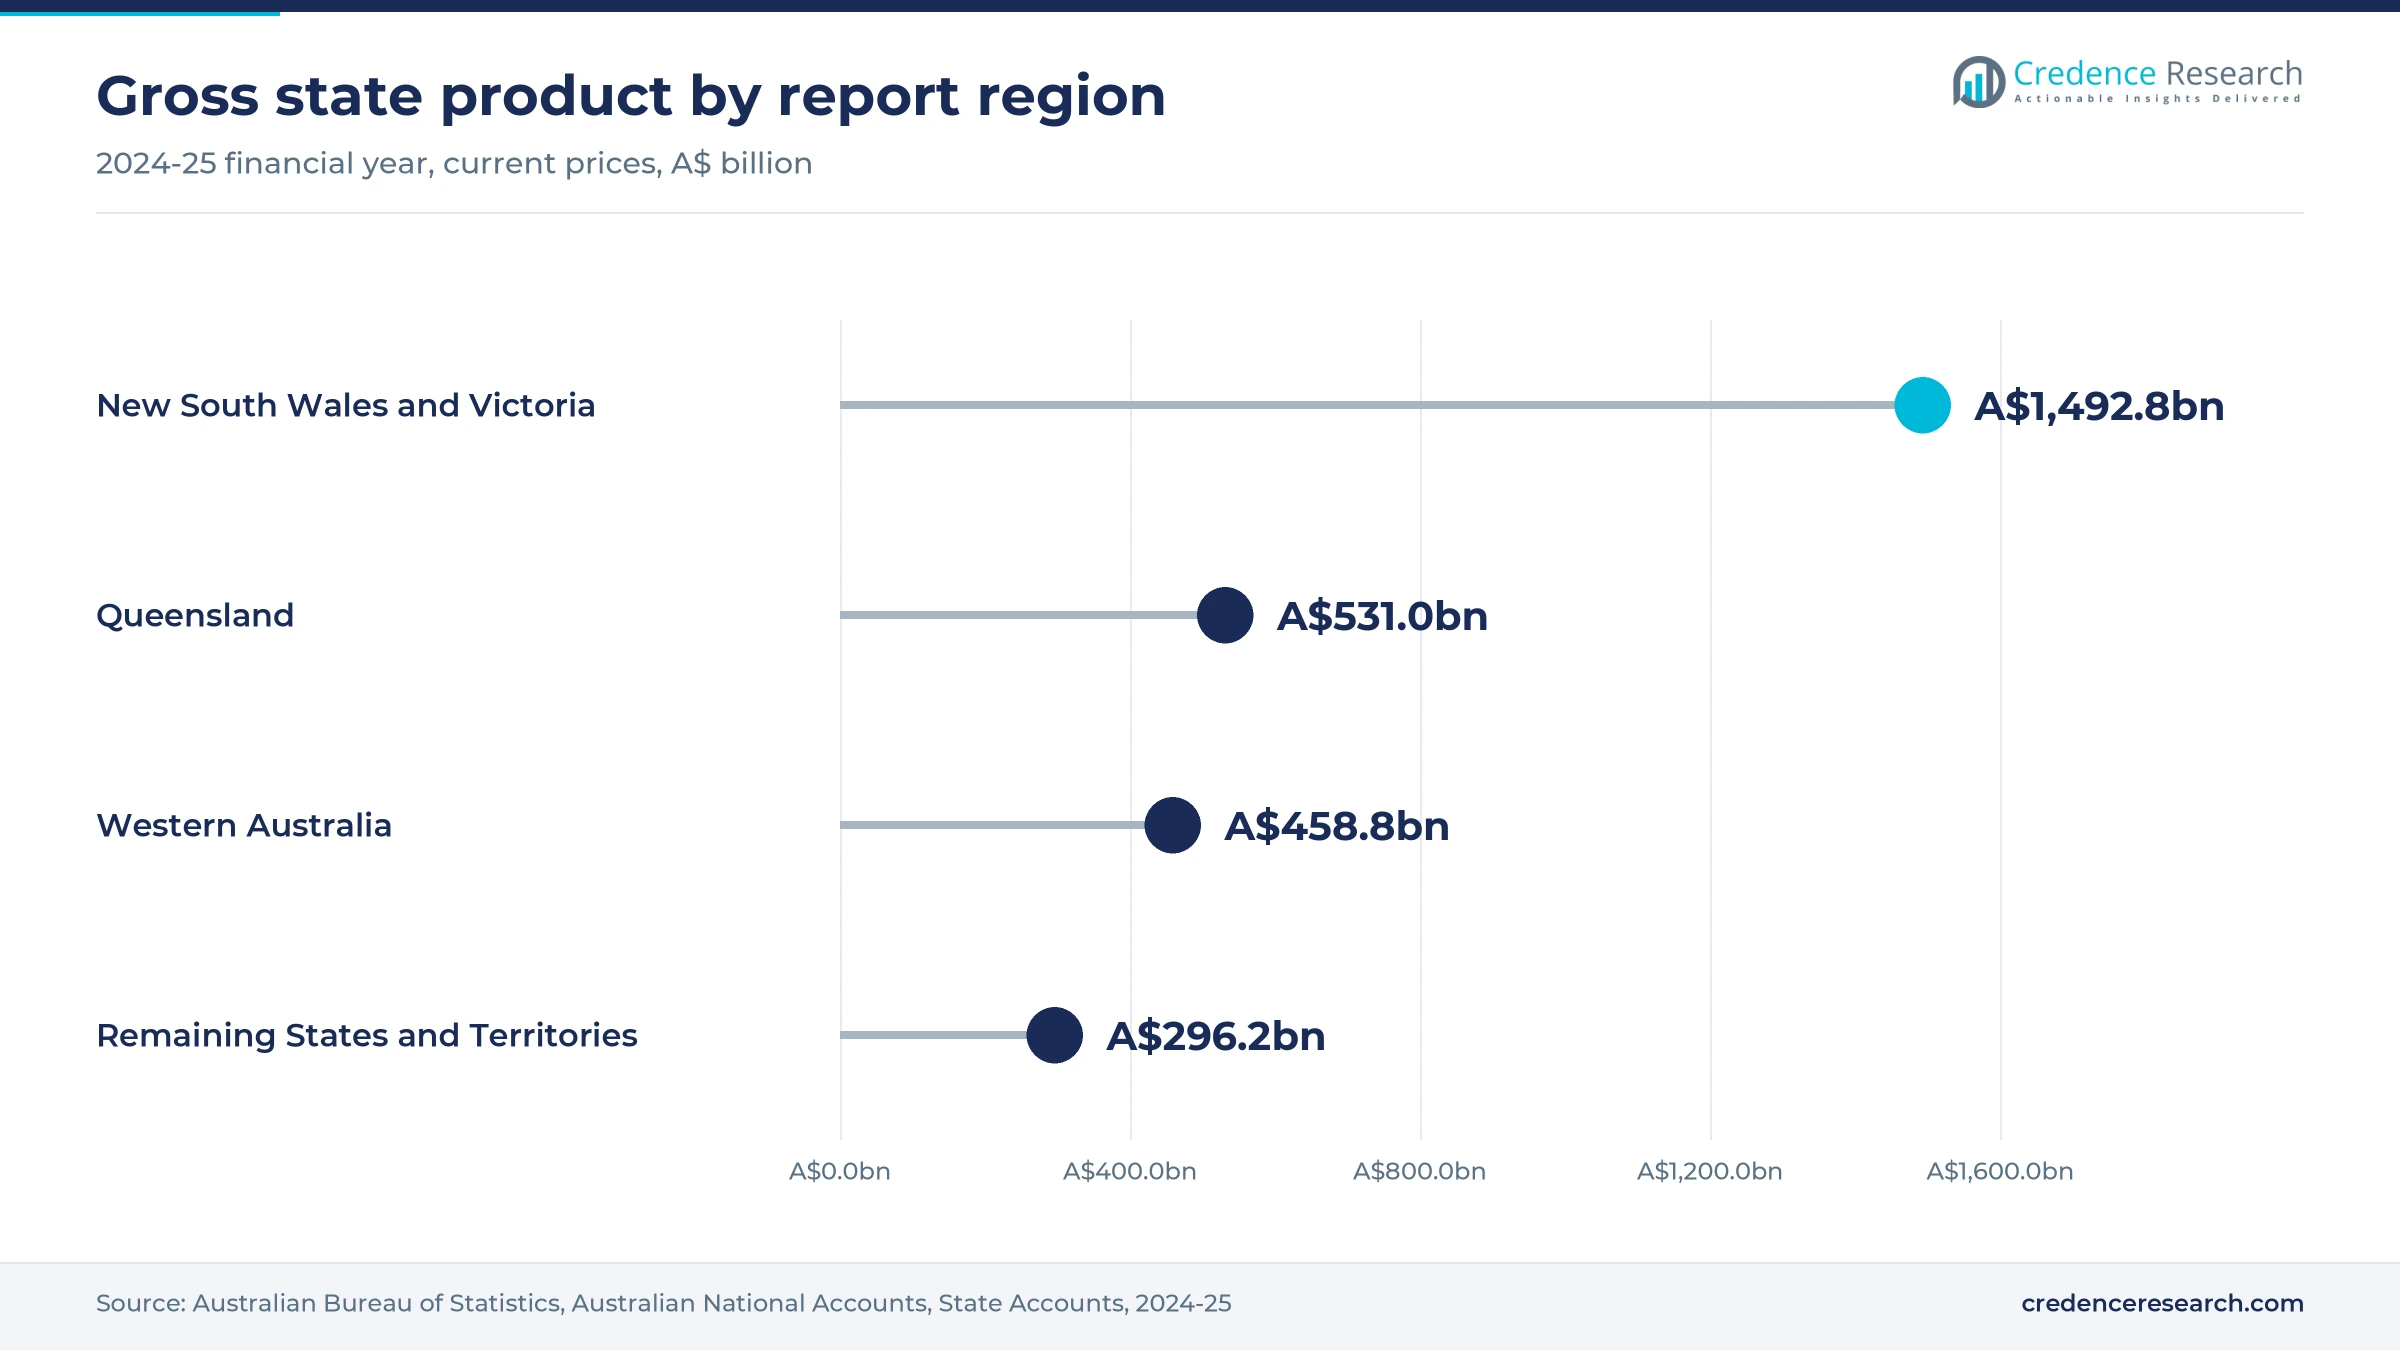Click the value label A$458.8bn
The image size is (2400, 1350).
(1336, 826)
